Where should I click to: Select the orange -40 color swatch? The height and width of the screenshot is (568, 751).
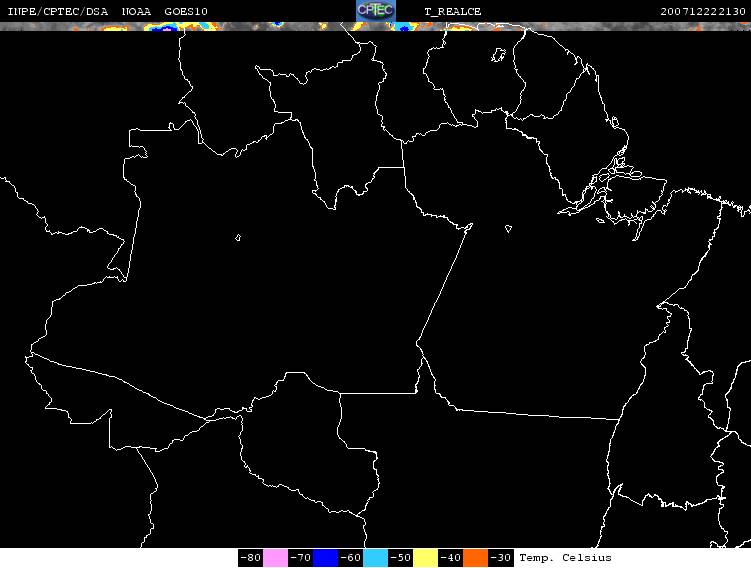[475, 557]
